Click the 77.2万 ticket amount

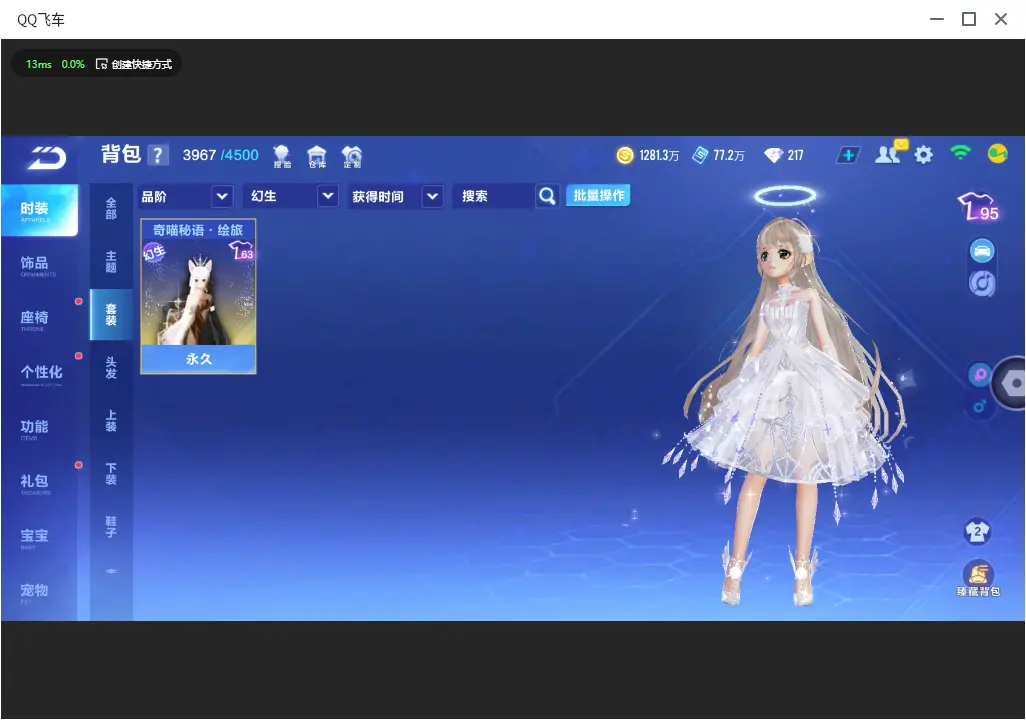729,156
